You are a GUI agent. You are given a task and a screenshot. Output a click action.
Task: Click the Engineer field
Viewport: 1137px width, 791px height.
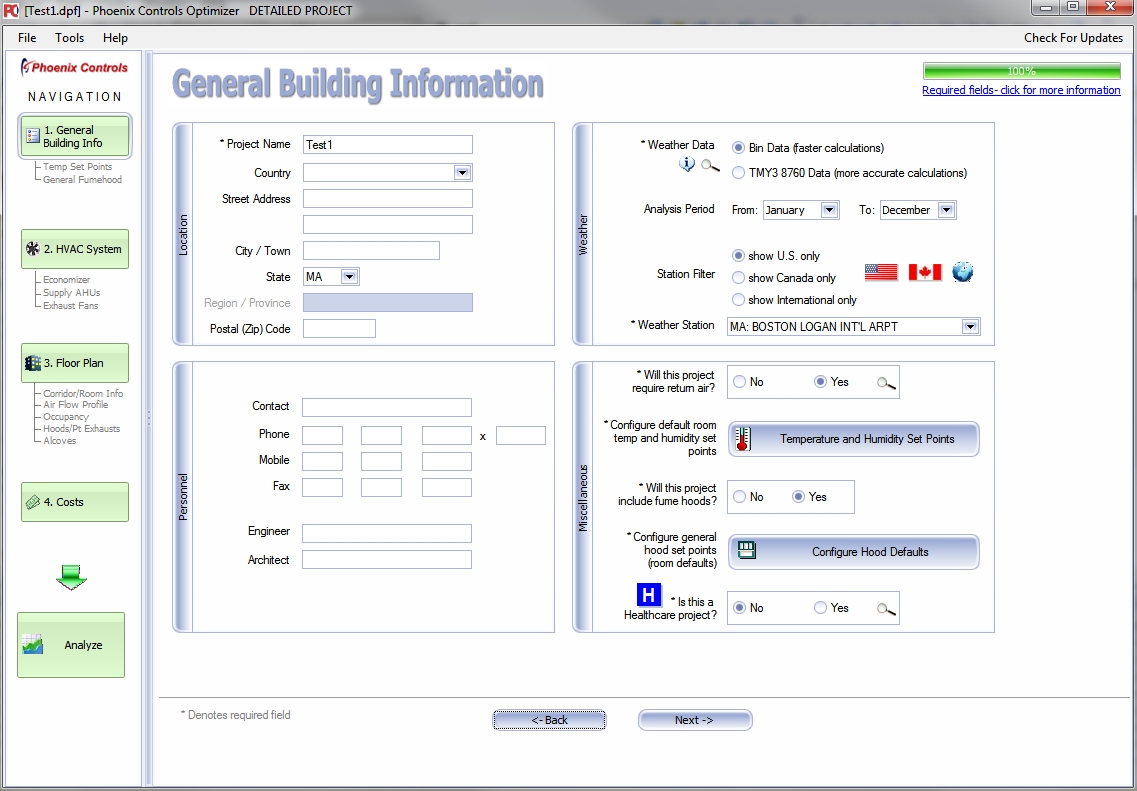[386, 533]
